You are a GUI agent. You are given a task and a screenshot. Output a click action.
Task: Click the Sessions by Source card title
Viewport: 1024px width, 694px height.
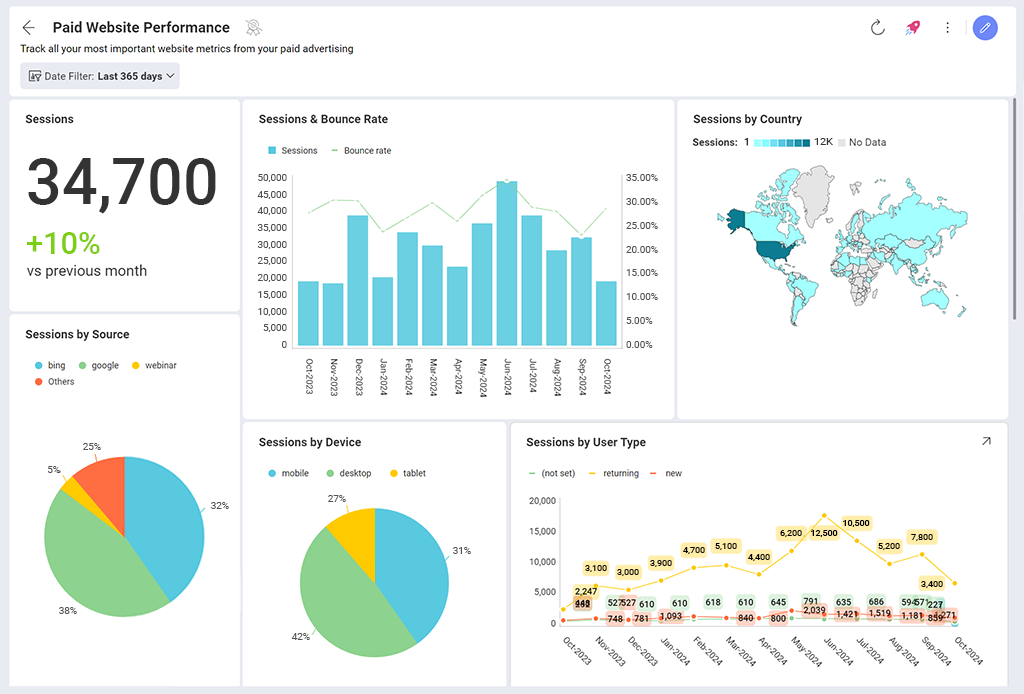point(77,334)
